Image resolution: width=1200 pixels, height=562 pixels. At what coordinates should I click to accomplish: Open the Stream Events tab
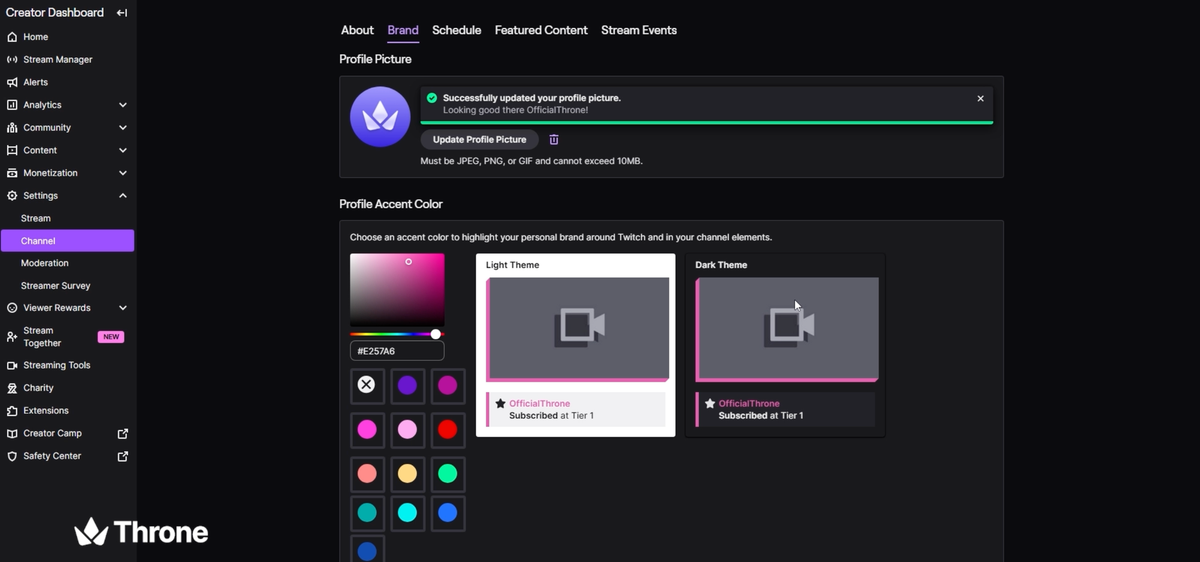pos(639,30)
